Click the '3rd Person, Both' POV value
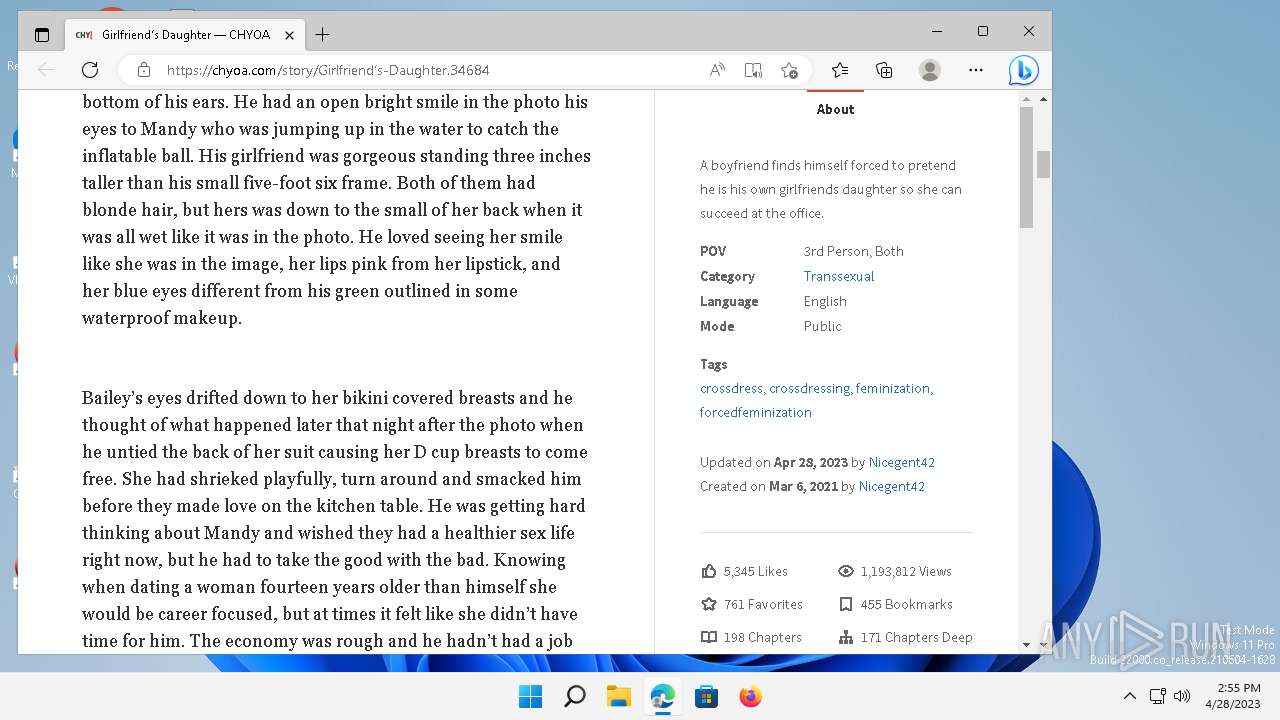Viewport: 1280px width, 720px height. 854,251
